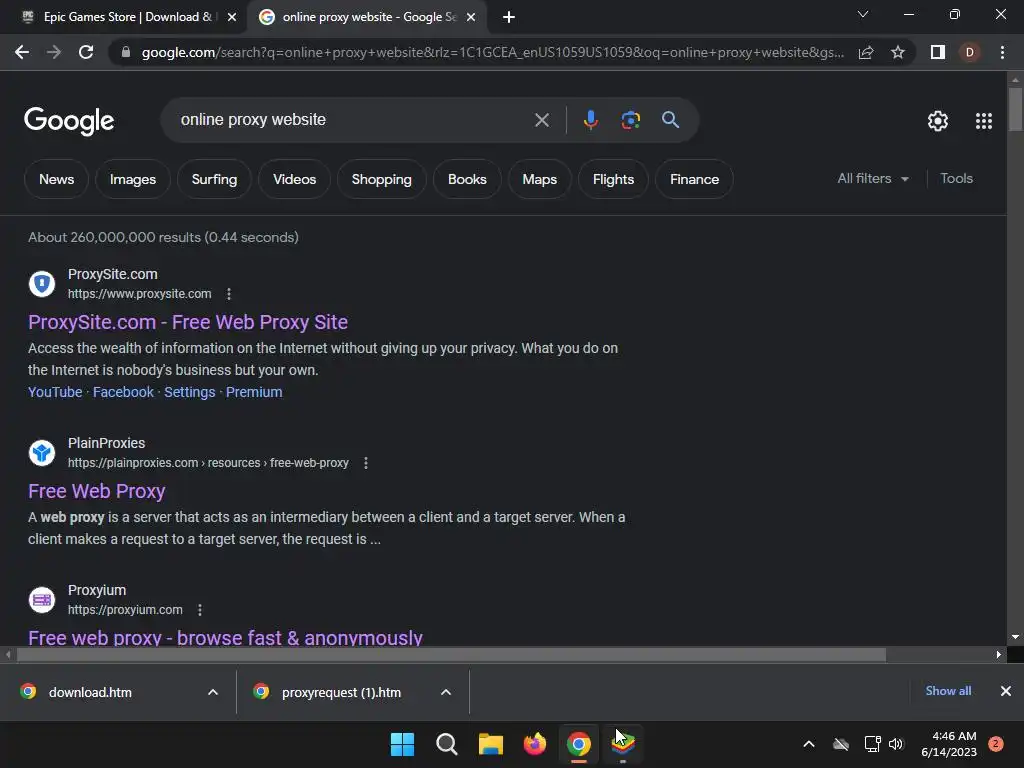Open profile D avatar
Image resolution: width=1024 pixels, height=768 pixels.
[x=970, y=52]
